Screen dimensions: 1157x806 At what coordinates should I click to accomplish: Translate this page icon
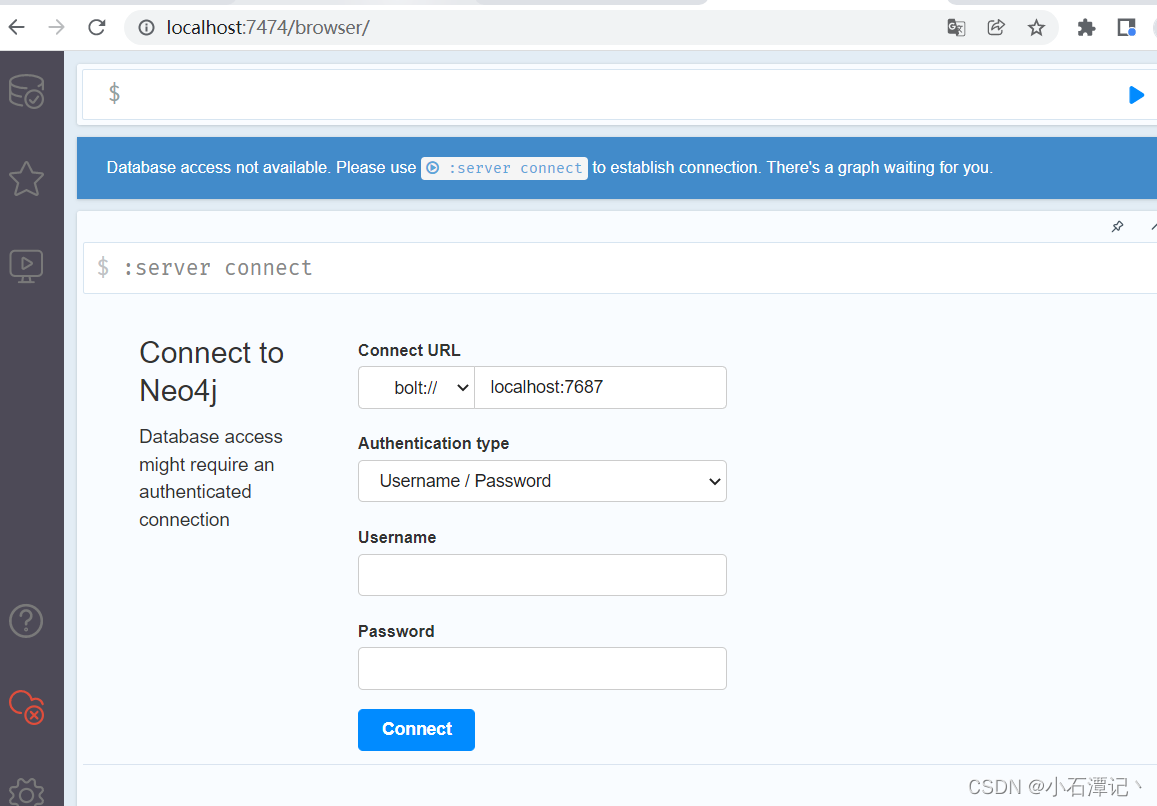(x=956, y=28)
